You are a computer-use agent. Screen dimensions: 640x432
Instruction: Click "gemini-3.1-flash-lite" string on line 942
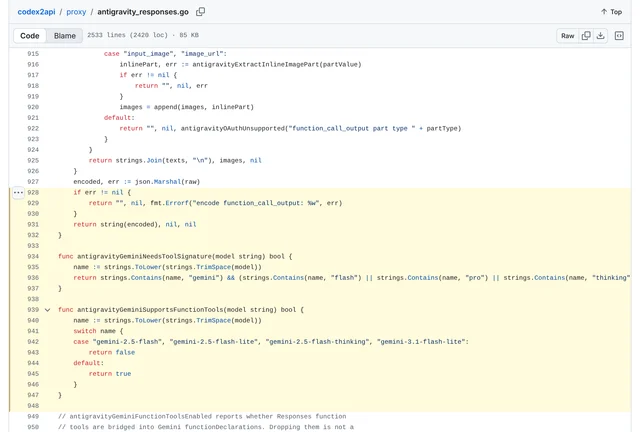click(x=421, y=342)
